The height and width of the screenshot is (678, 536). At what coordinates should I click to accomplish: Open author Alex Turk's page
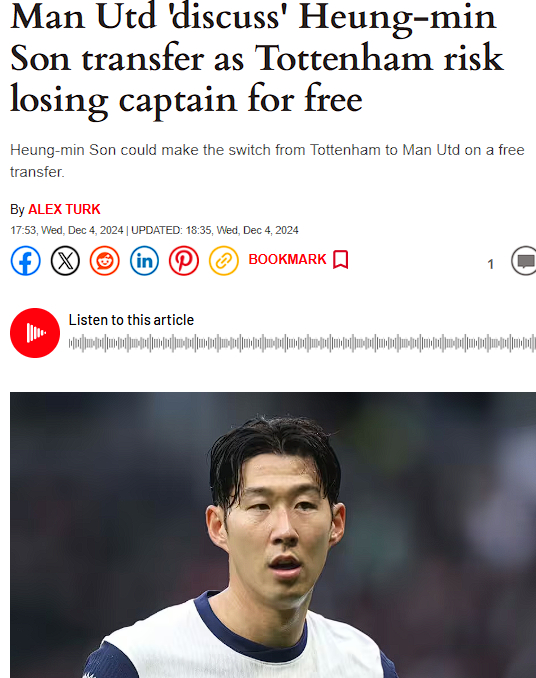[64, 209]
